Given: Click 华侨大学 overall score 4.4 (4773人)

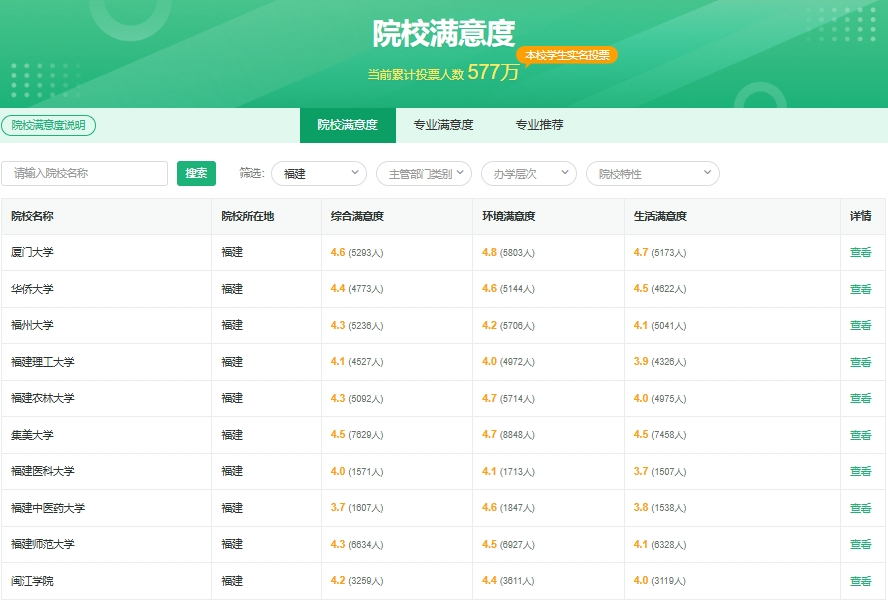Looking at the screenshot, I should (x=357, y=289).
